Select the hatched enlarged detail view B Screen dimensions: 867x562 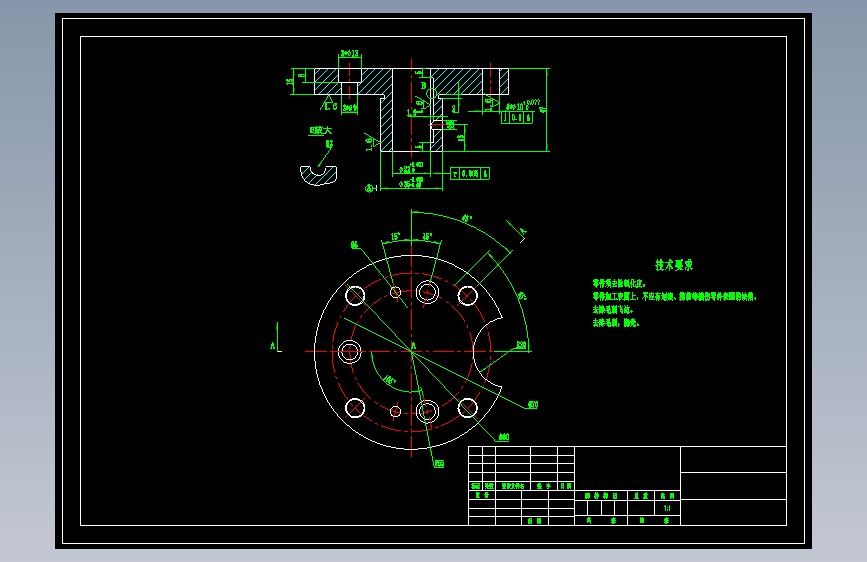point(318,175)
